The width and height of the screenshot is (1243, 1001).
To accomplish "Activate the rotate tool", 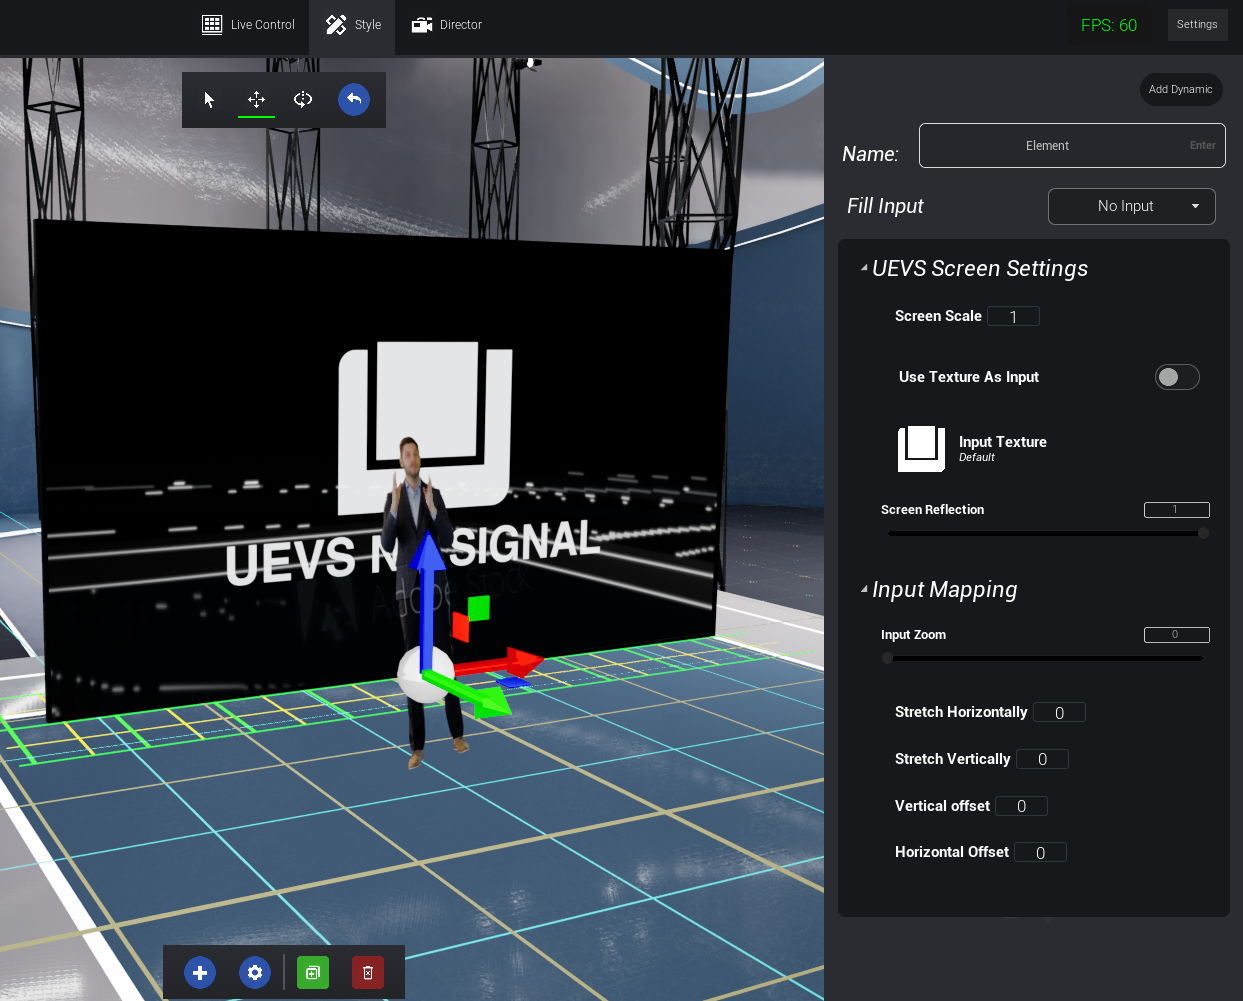I will click(303, 99).
